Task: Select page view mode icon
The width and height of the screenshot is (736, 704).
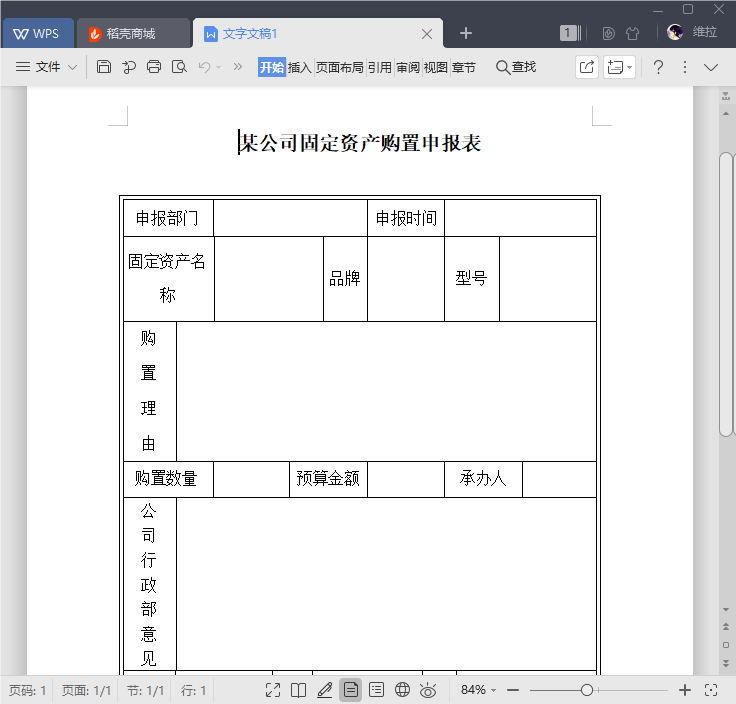Action: click(x=351, y=690)
